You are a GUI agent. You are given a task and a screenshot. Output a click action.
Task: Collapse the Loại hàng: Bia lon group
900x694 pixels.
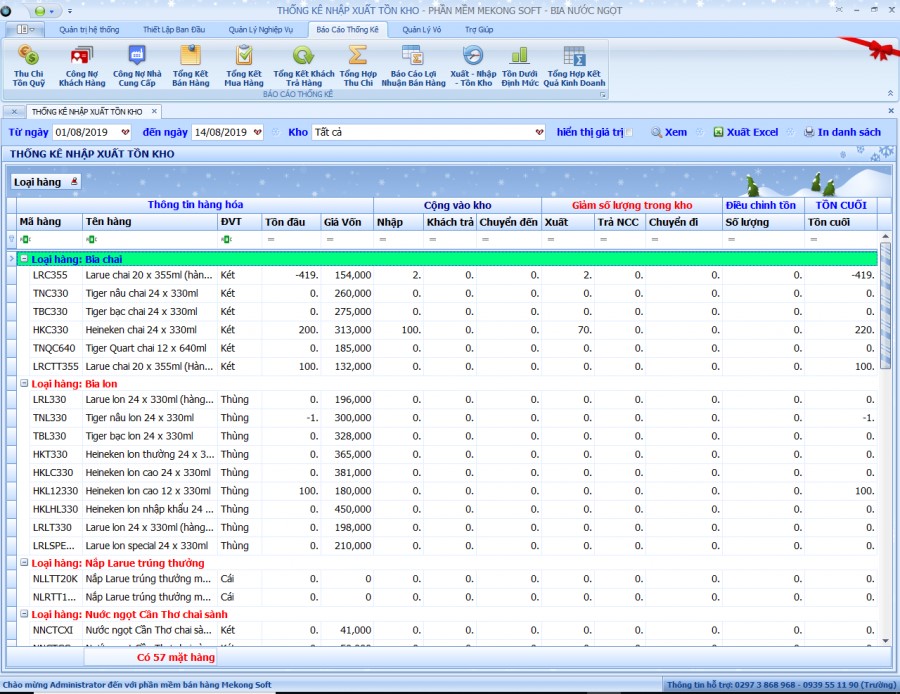tap(24, 383)
